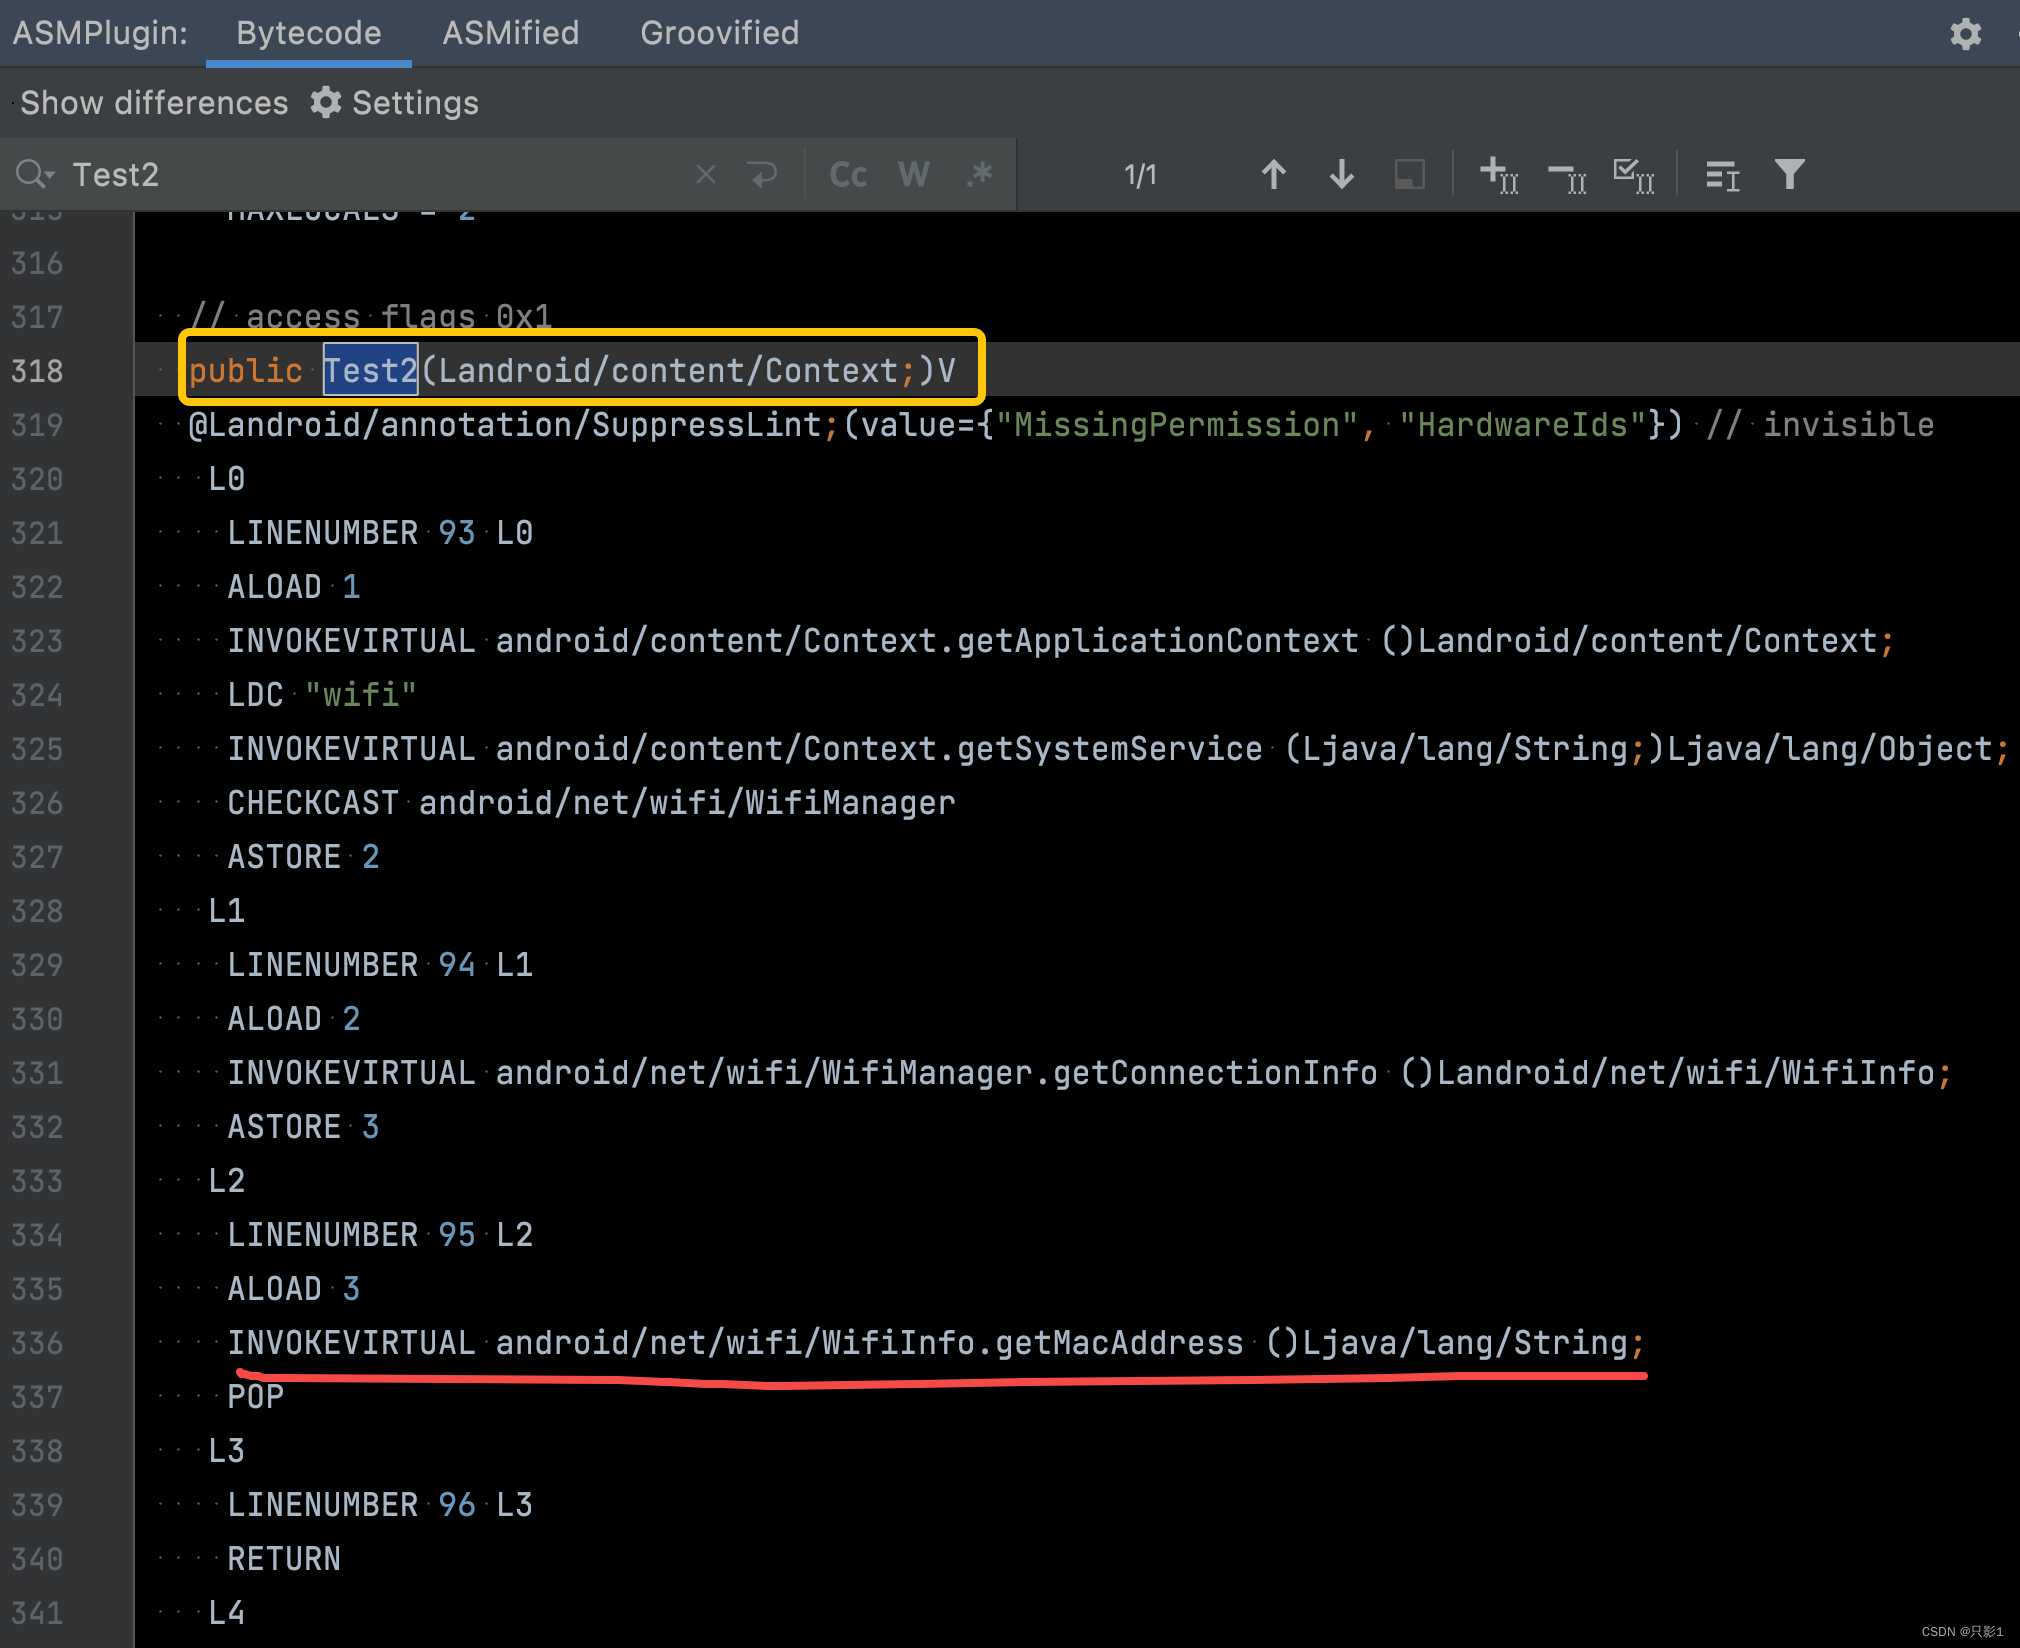Open the ASMified tab
This screenshot has width=2020, height=1648.
(x=510, y=33)
